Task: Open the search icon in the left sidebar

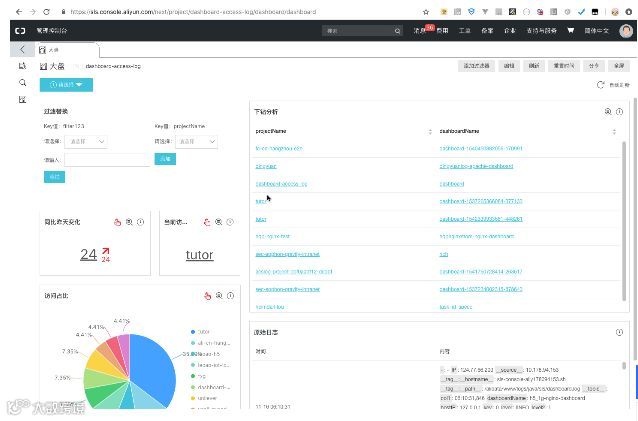Action: click(22, 83)
